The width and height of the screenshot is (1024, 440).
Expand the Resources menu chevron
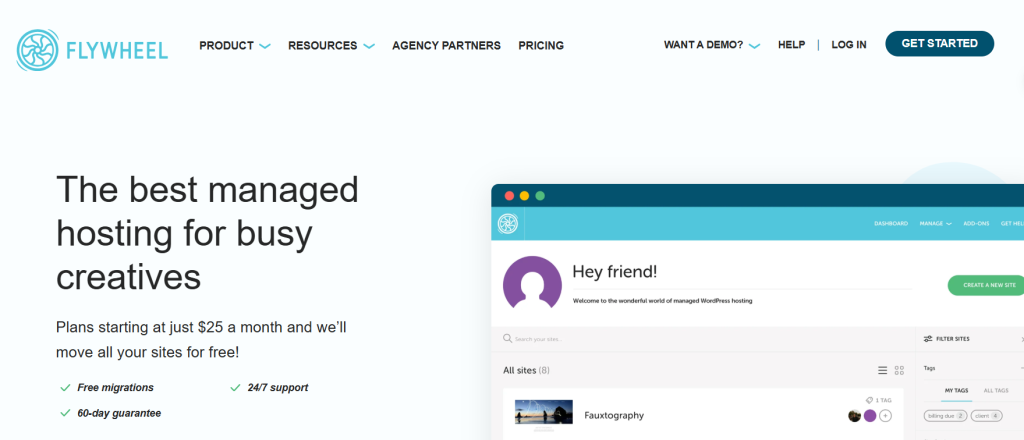click(x=369, y=46)
